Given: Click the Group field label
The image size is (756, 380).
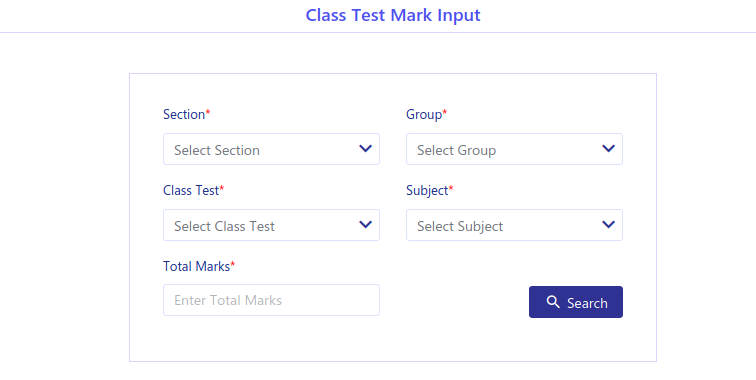Looking at the screenshot, I should [424, 114].
